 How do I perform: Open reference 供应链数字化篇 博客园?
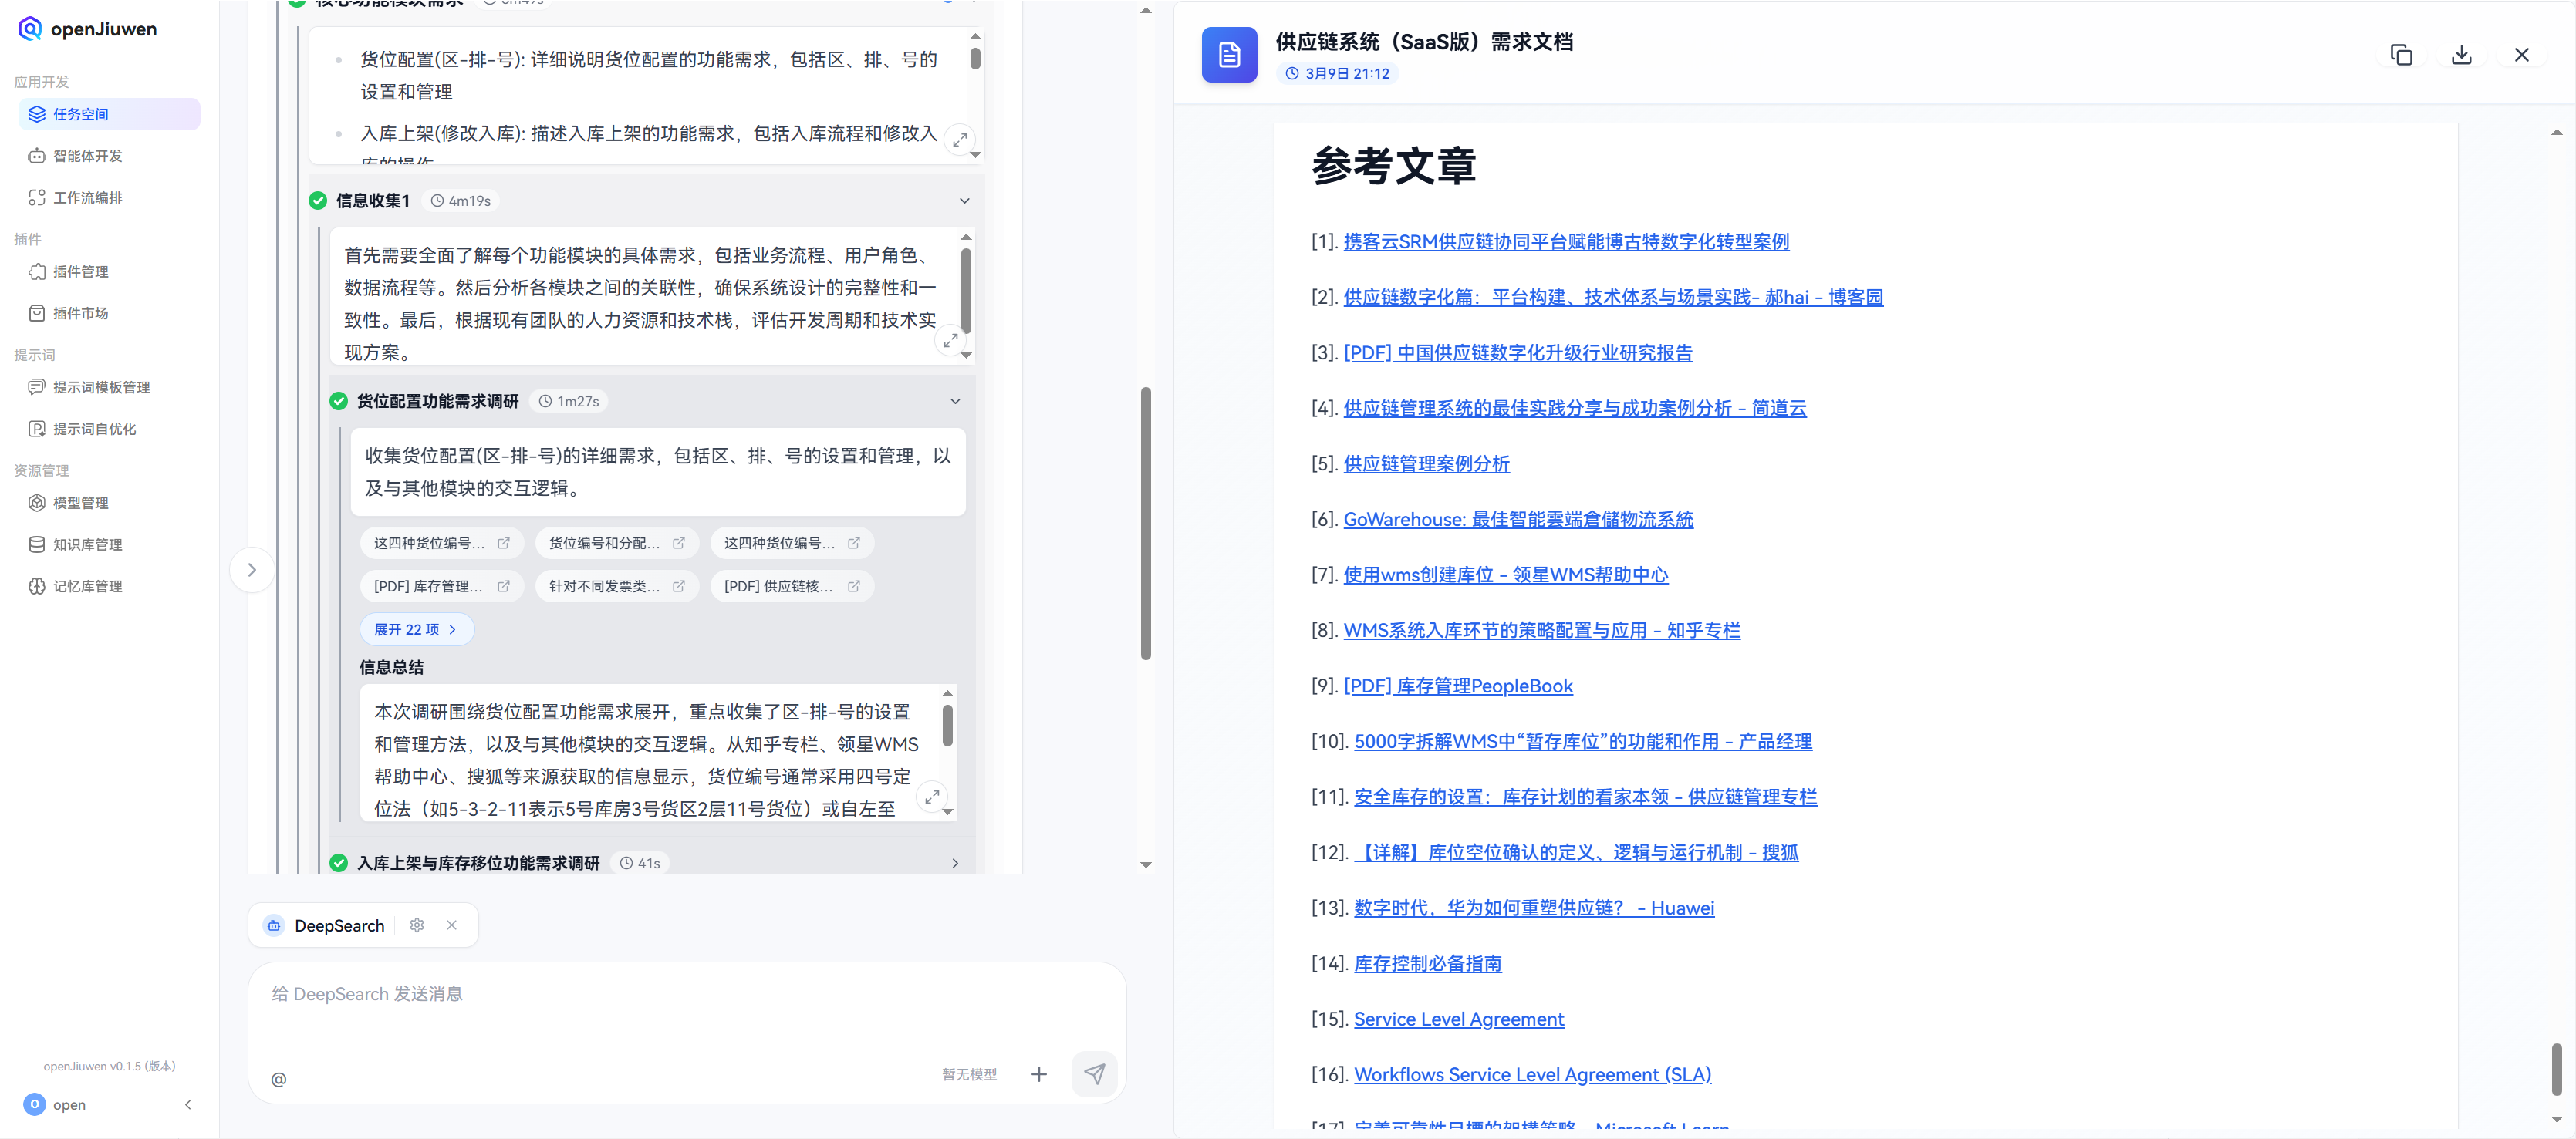click(1613, 298)
